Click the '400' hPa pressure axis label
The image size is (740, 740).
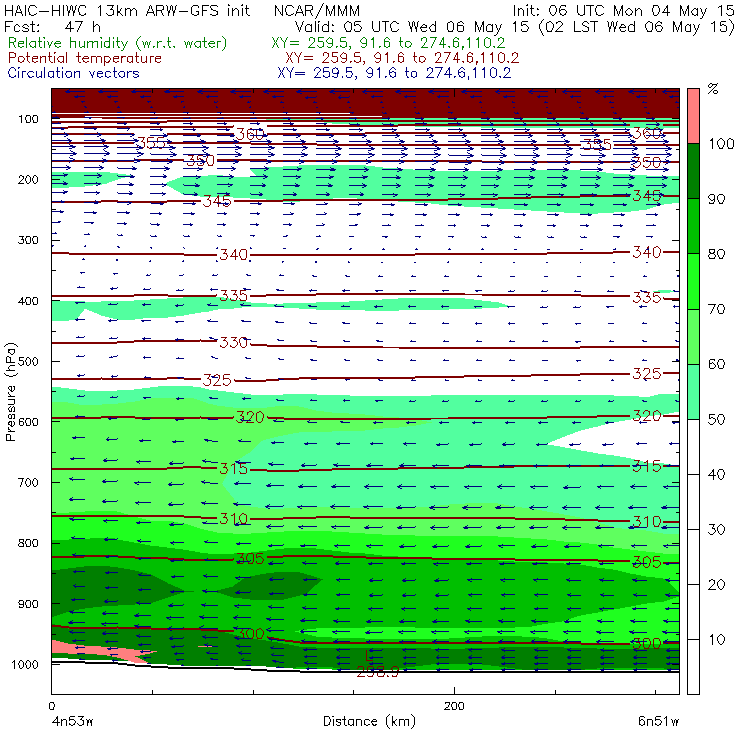coord(28,301)
